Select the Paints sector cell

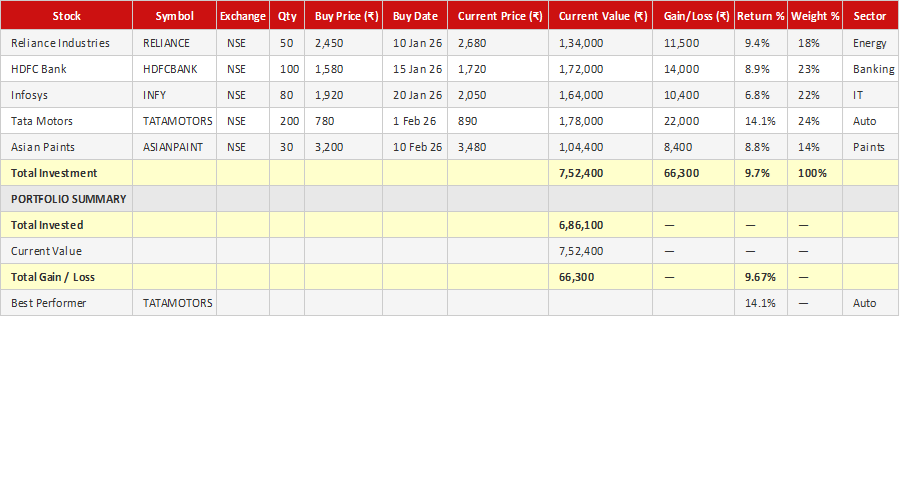point(870,147)
